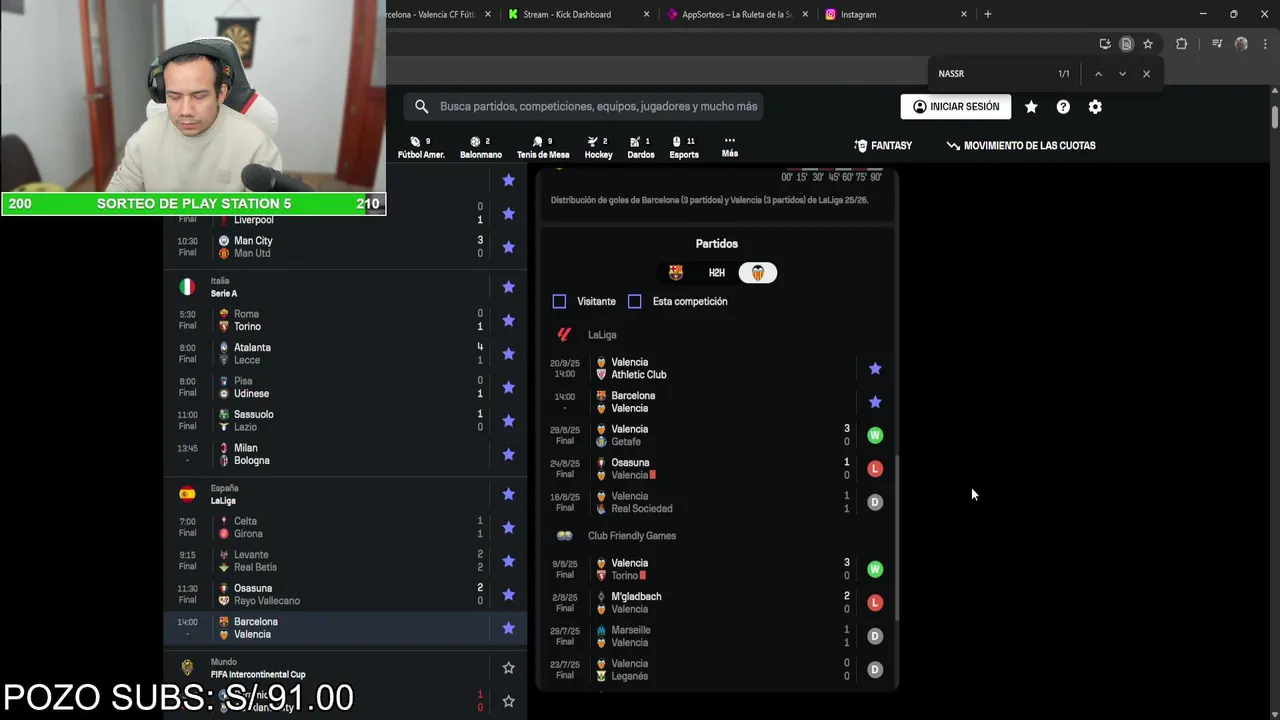Open the help question mark icon
The height and width of the screenshot is (720, 1280).
[x=1063, y=107]
